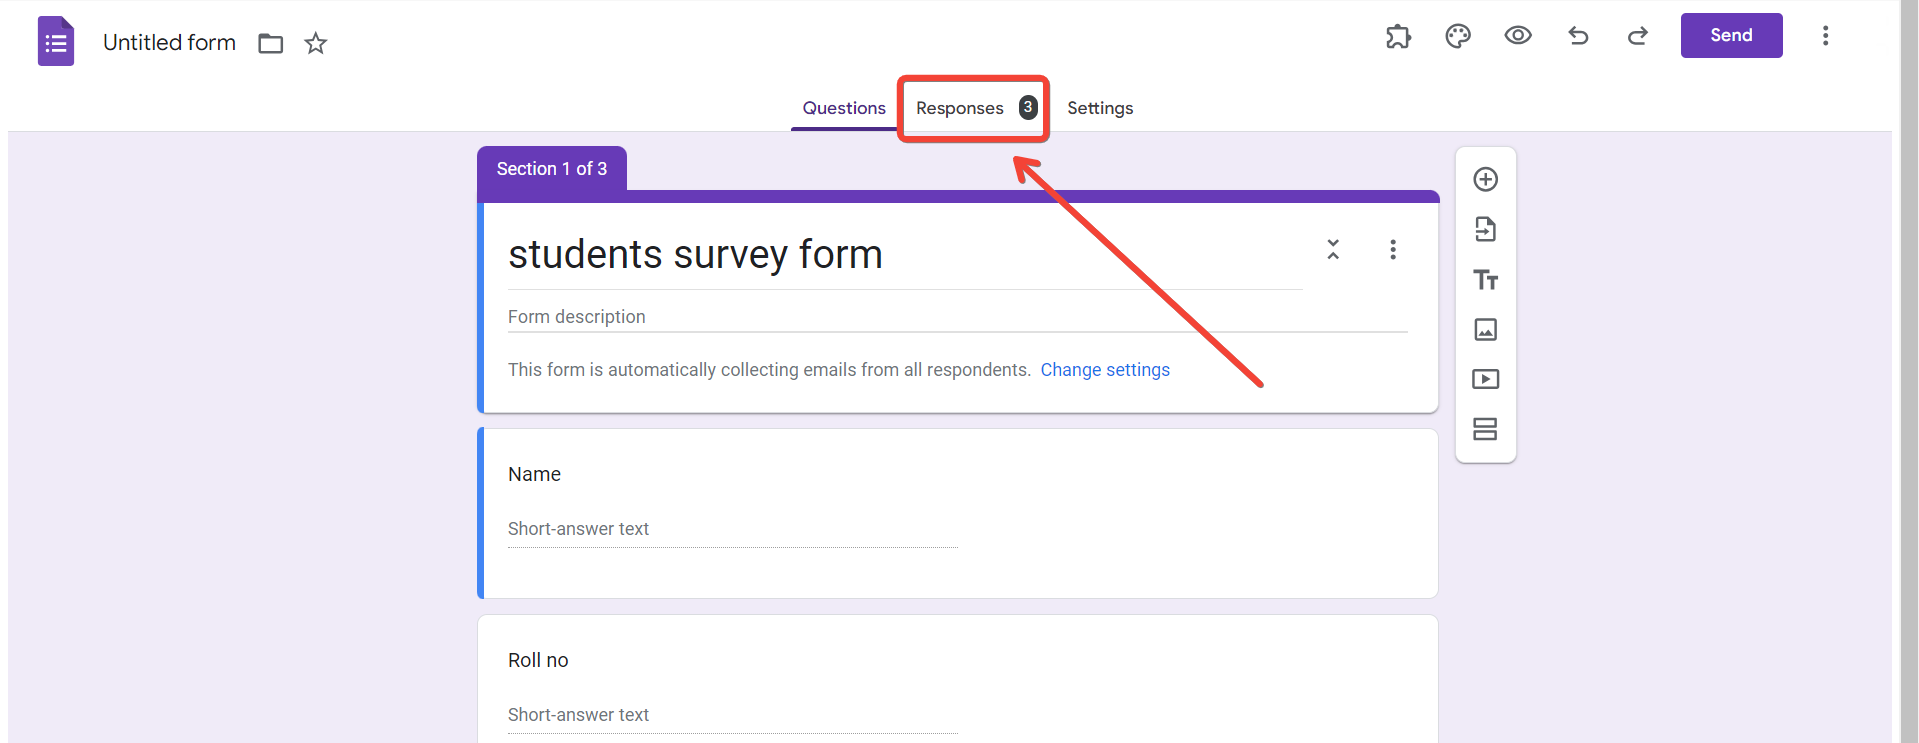Click the Add question plus icon
This screenshot has width=1919, height=743.
pyautogui.click(x=1485, y=179)
